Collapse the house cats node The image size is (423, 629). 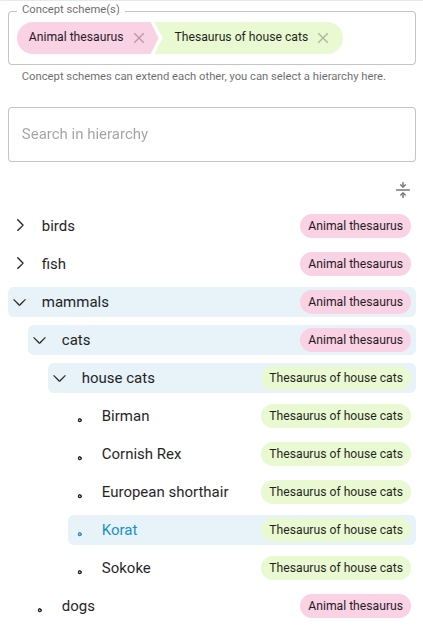(x=60, y=378)
